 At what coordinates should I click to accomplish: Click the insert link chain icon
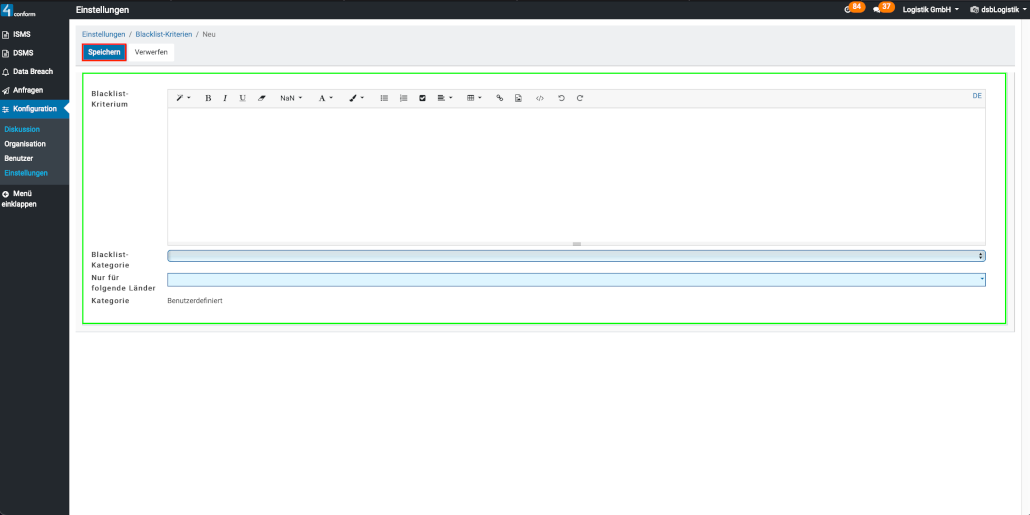tap(500, 98)
